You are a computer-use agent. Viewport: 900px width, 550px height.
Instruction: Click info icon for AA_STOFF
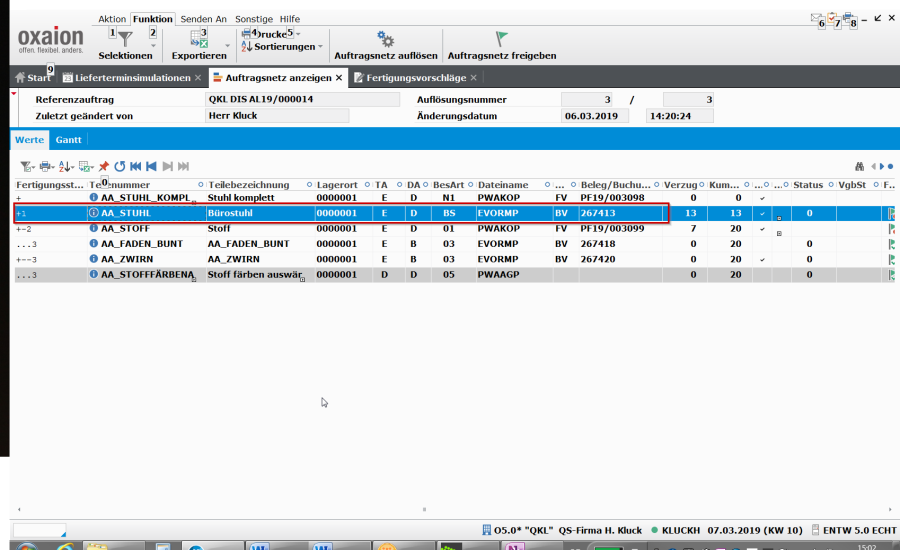pos(94,228)
